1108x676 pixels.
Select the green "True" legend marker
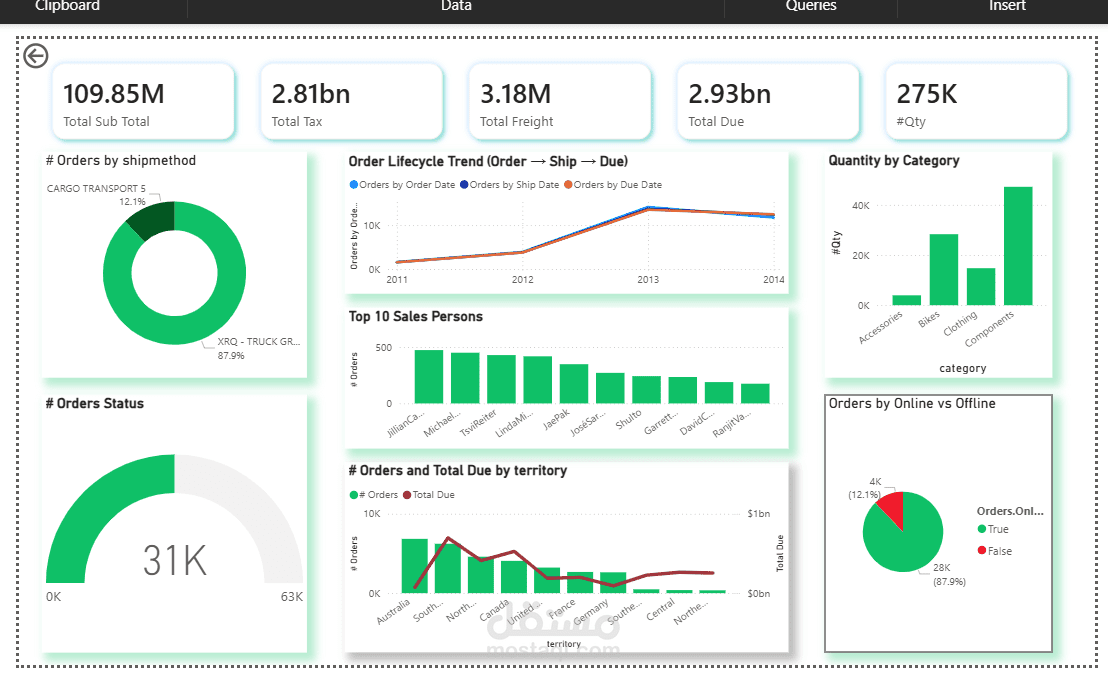[x=981, y=526]
